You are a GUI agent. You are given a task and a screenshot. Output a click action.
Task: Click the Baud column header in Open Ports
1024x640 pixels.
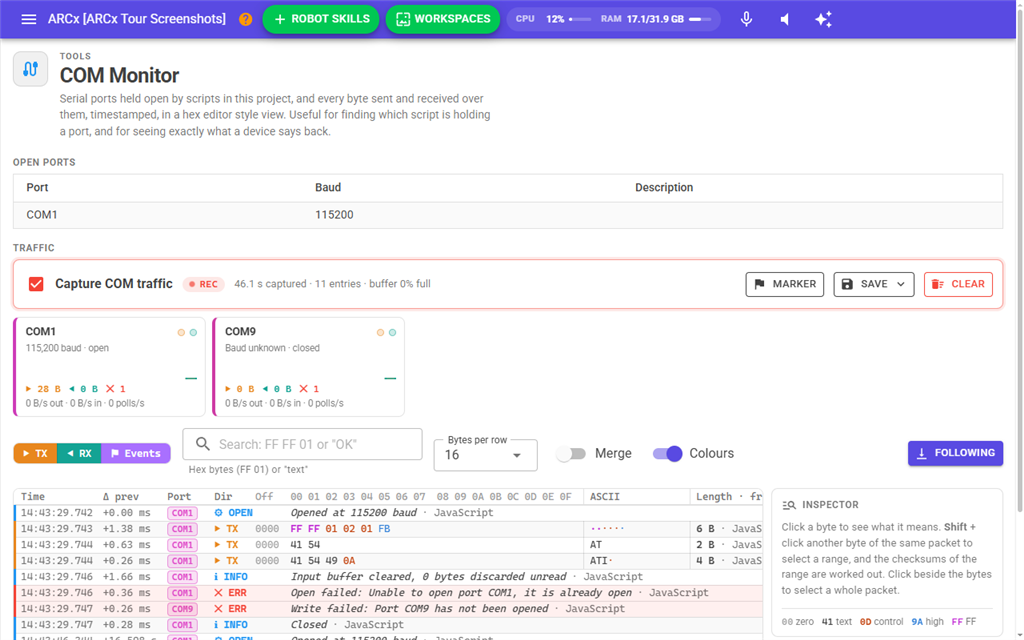328,187
